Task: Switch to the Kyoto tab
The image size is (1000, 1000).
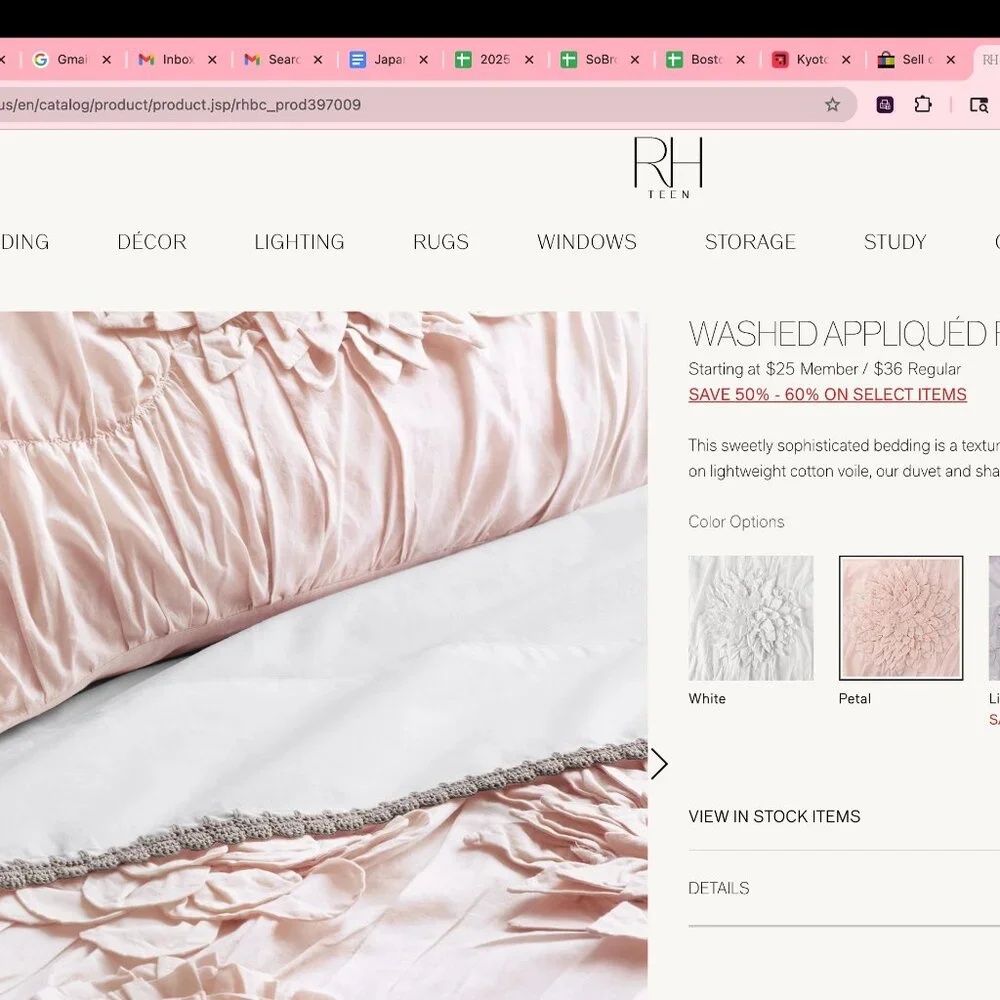Action: coord(800,59)
